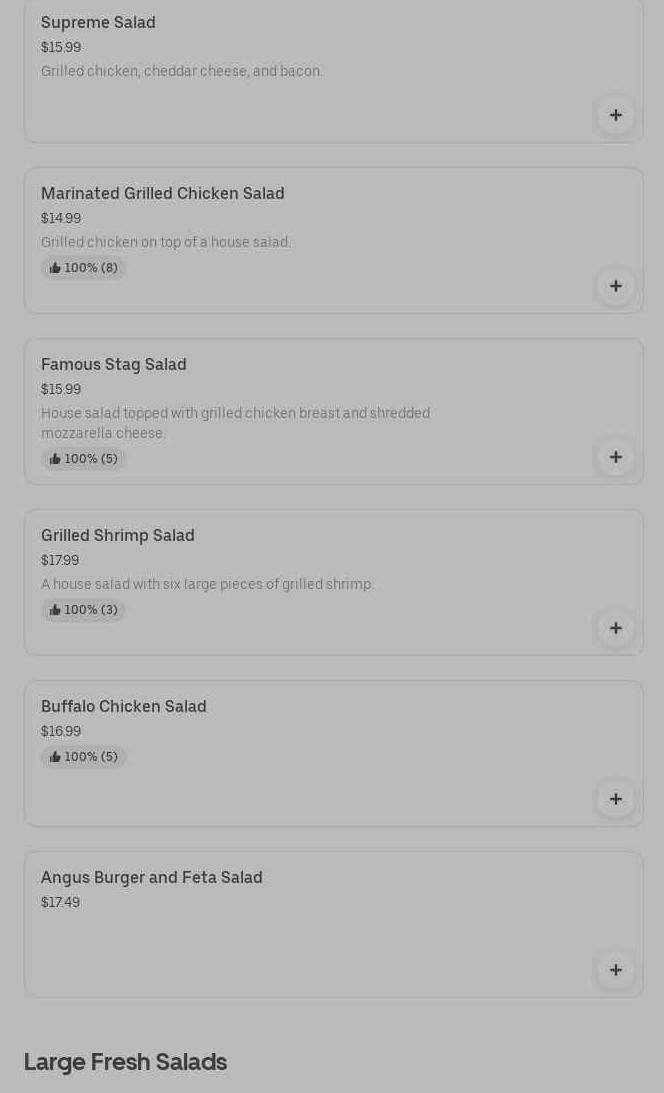Click the $17.99 Grilled Shrimp Salad price

point(60,560)
